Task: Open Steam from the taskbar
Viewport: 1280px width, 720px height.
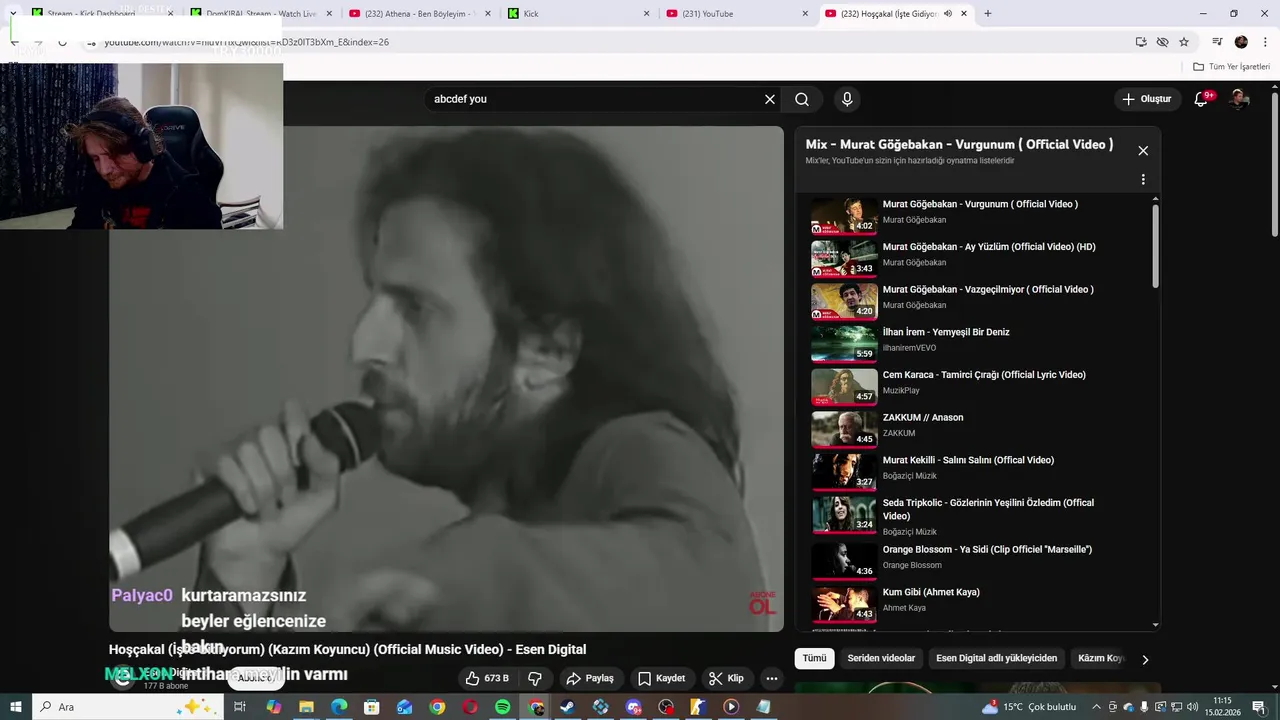Action: click(567, 707)
